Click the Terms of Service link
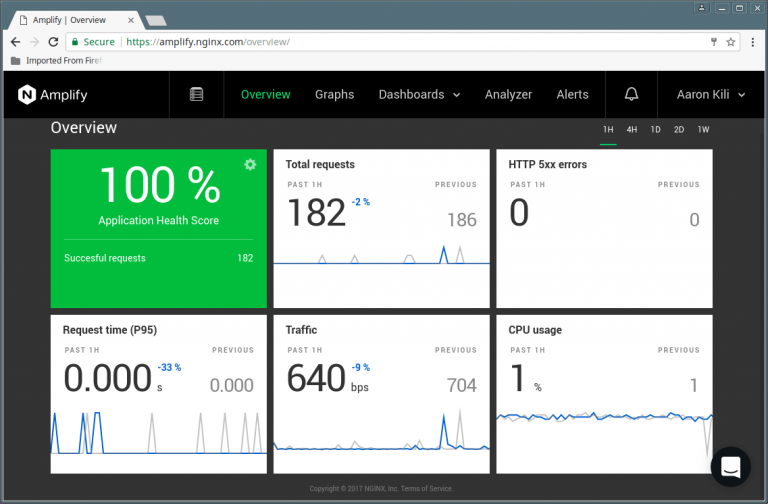This screenshot has width=768, height=504. 429,488
